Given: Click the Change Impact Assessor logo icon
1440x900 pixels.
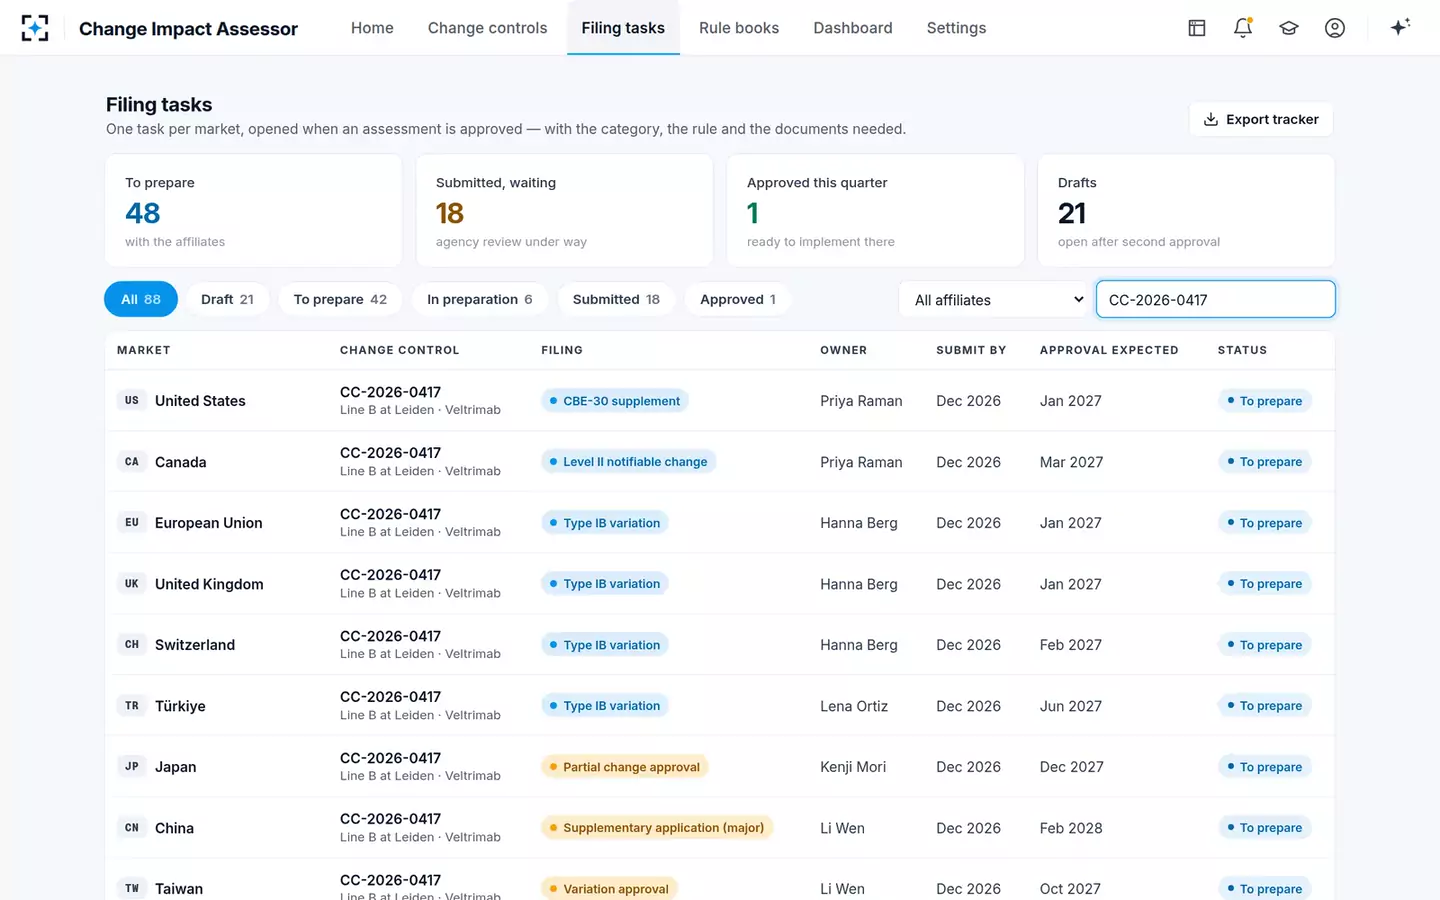Looking at the screenshot, I should coord(35,28).
